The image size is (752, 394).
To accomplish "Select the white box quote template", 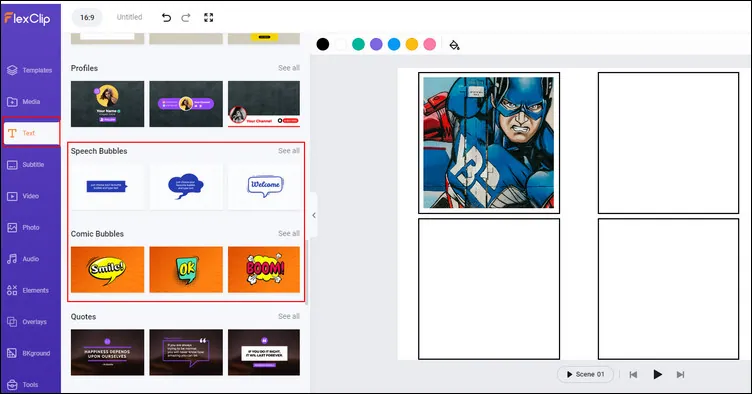I will pos(264,352).
